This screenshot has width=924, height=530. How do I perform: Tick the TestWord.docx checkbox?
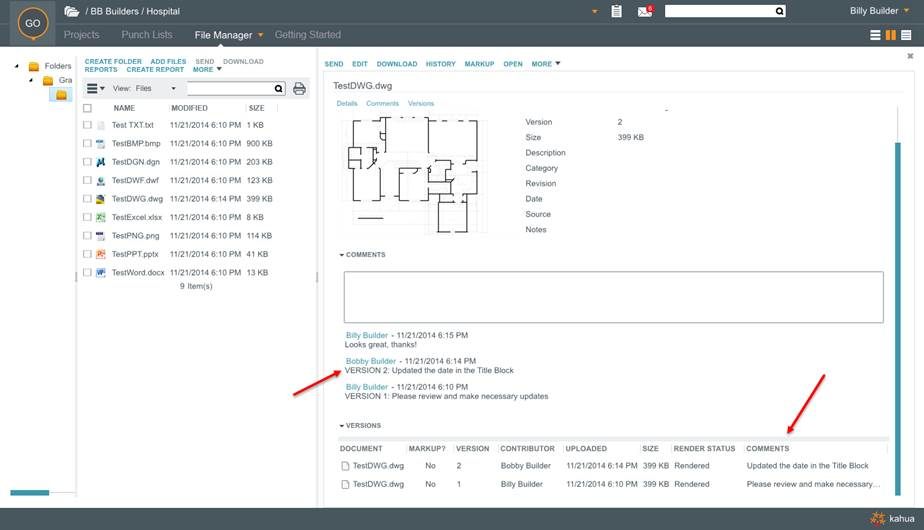[88, 273]
